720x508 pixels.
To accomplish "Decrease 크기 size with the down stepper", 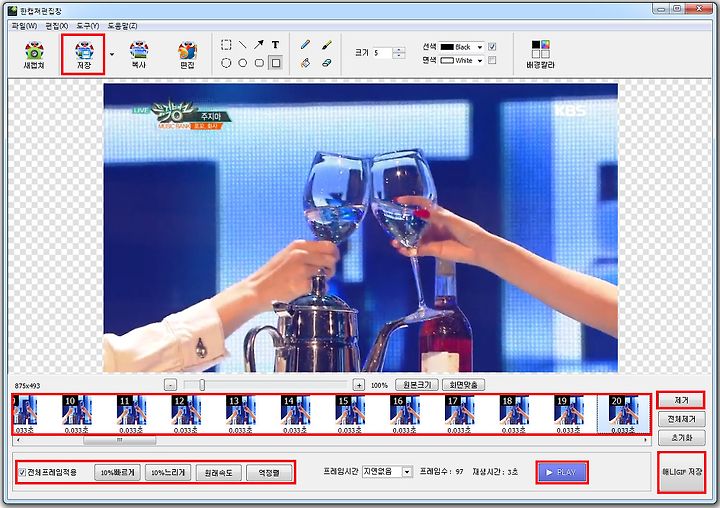I will pyautogui.click(x=399, y=56).
